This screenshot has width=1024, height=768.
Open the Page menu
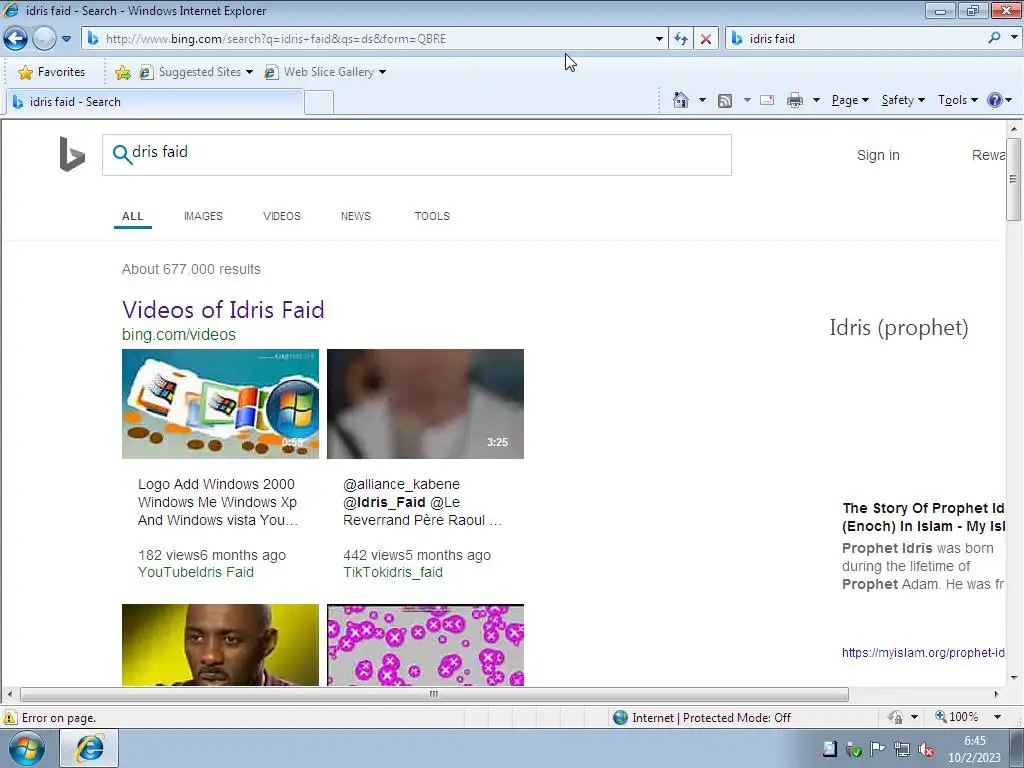pos(850,100)
